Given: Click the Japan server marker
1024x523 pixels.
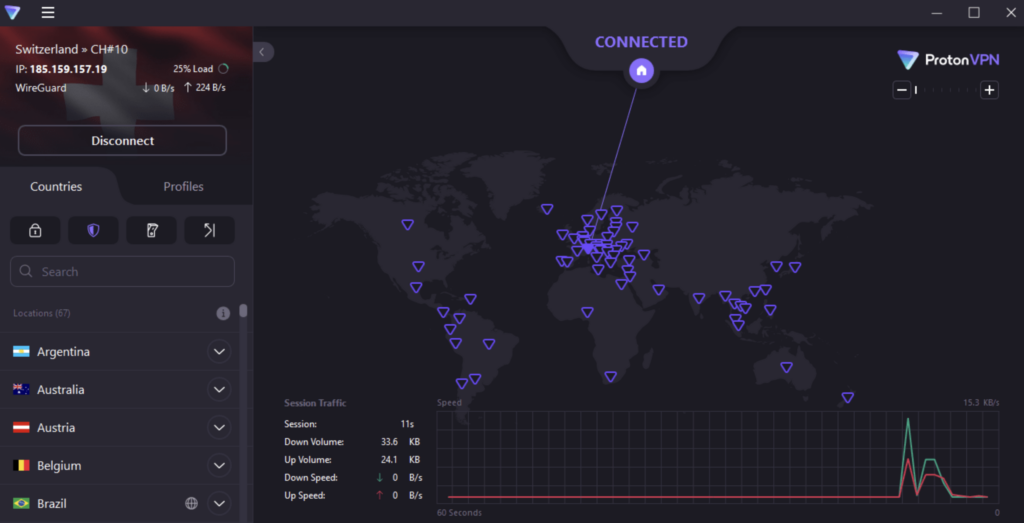Looking at the screenshot, I should click(x=795, y=267).
